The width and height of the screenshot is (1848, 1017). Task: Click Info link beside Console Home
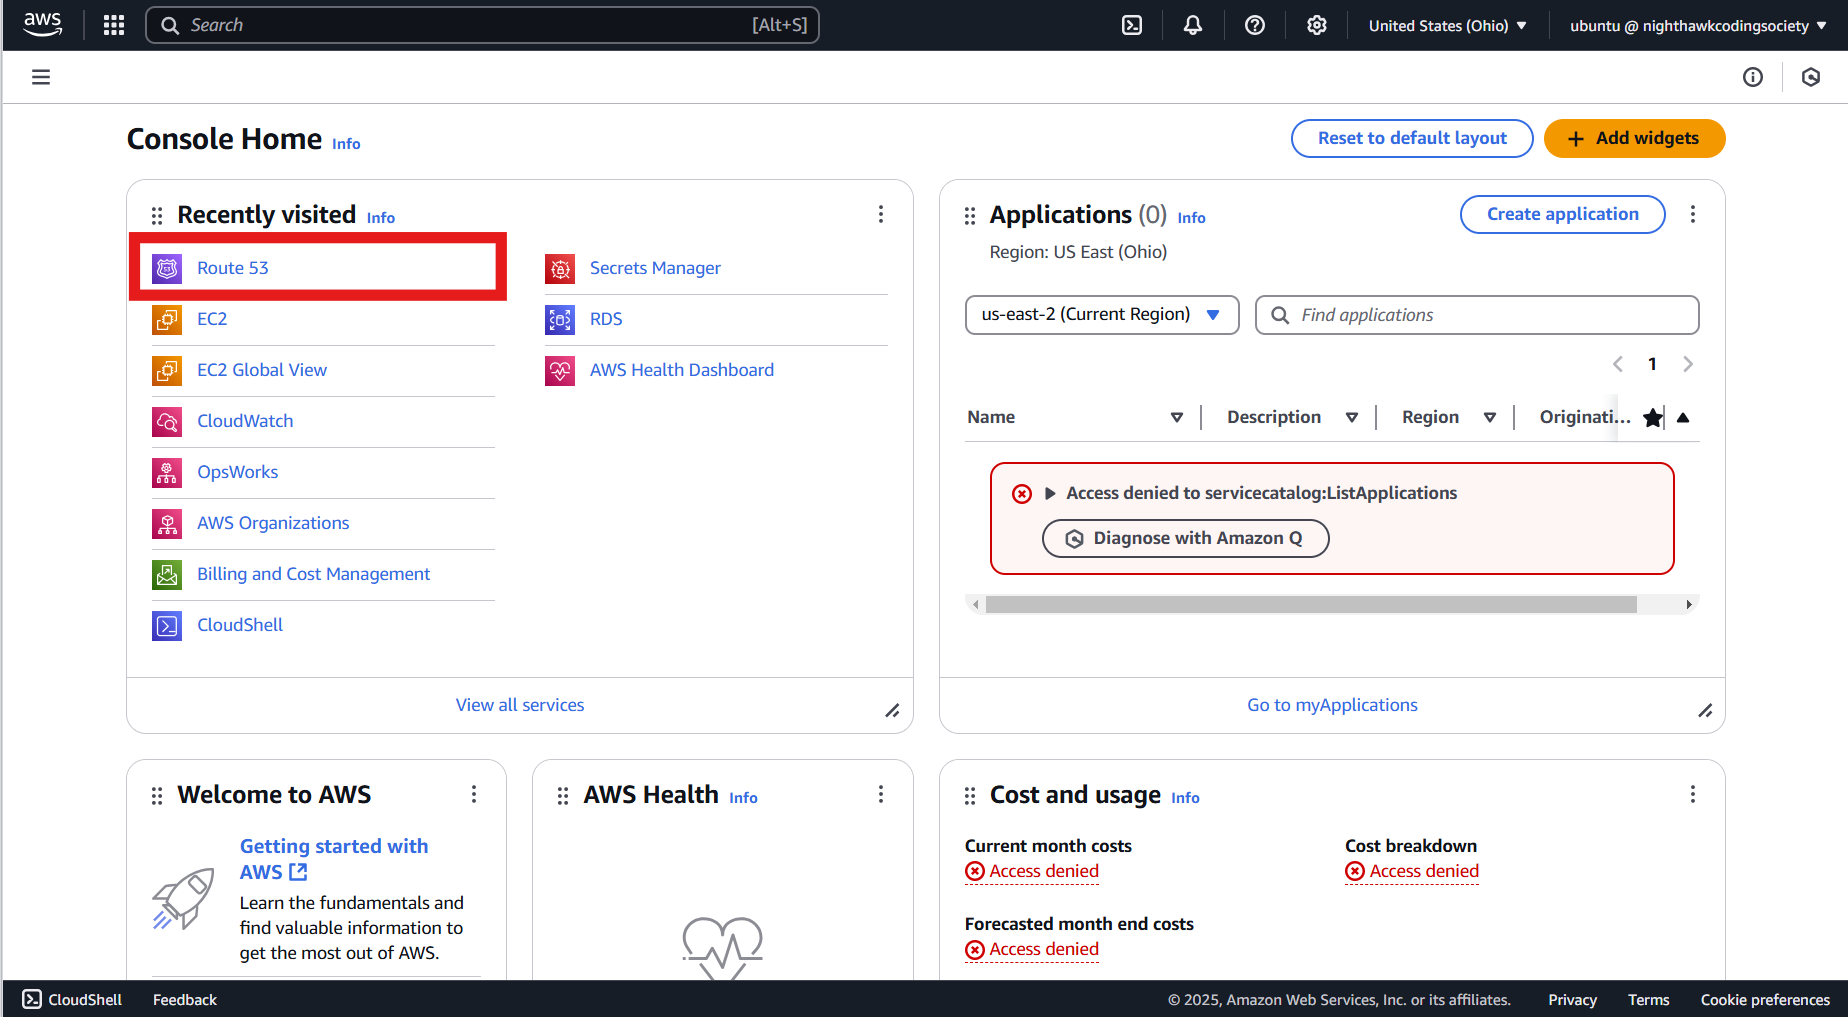click(x=346, y=144)
